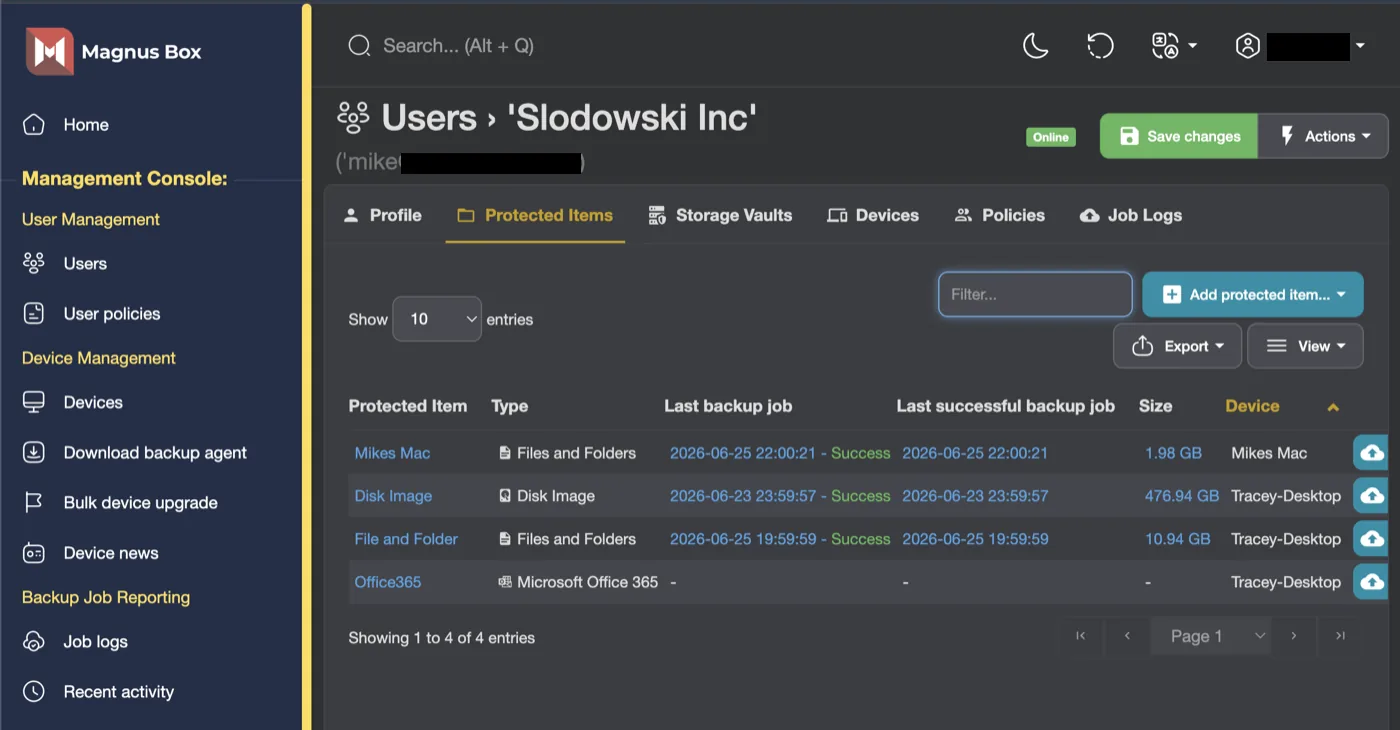Sort by Protected Item column
The height and width of the screenshot is (730, 1400).
(x=408, y=406)
